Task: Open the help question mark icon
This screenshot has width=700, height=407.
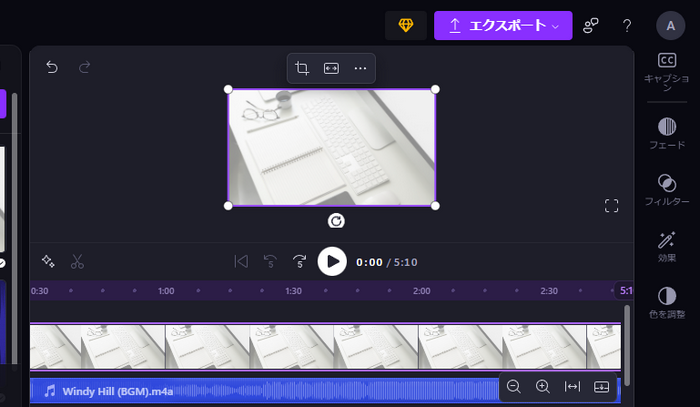Action: [x=627, y=25]
